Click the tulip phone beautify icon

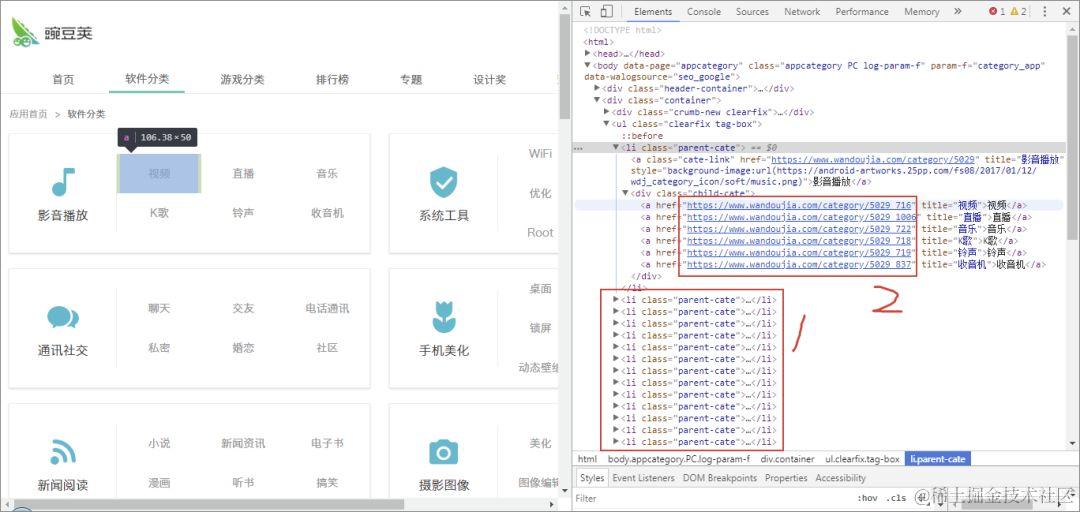click(444, 317)
